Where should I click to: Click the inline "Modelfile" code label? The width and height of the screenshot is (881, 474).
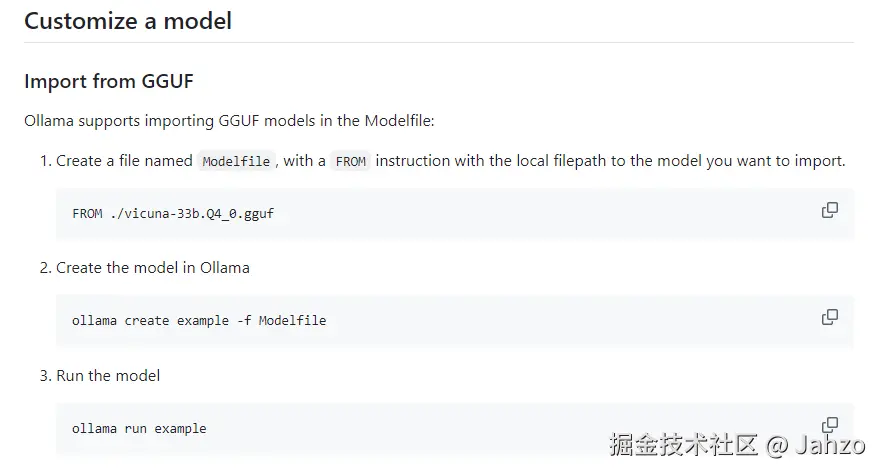coord(236,161)
